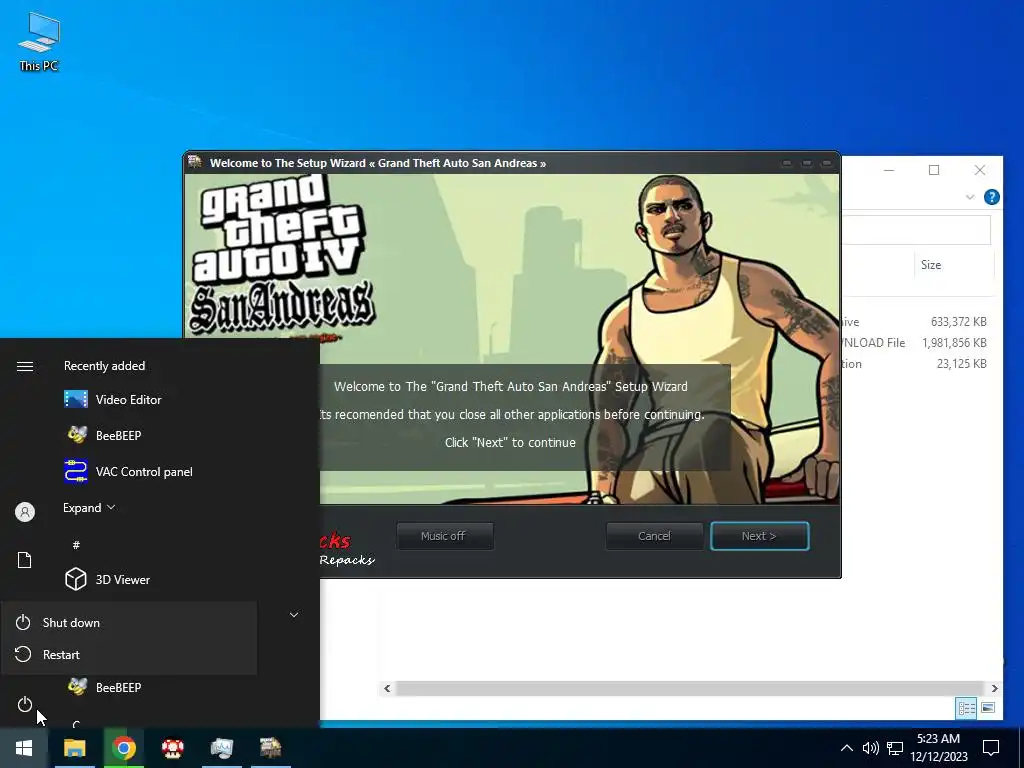Screen dimensions: 1024x768
Task: Switch Explorer to details view icon
Action: [x=967, y=708]
